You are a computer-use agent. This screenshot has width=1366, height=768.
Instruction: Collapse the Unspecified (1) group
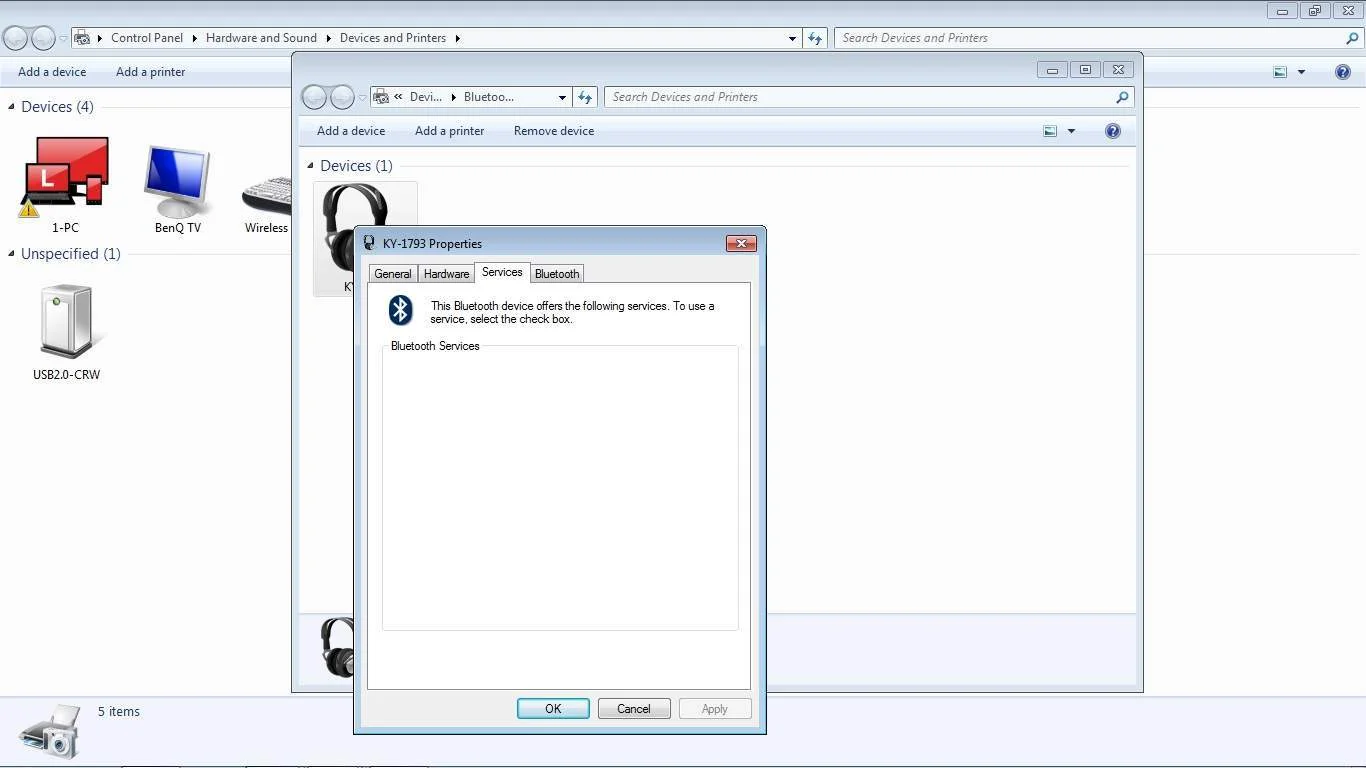click(x=12, y=254)
